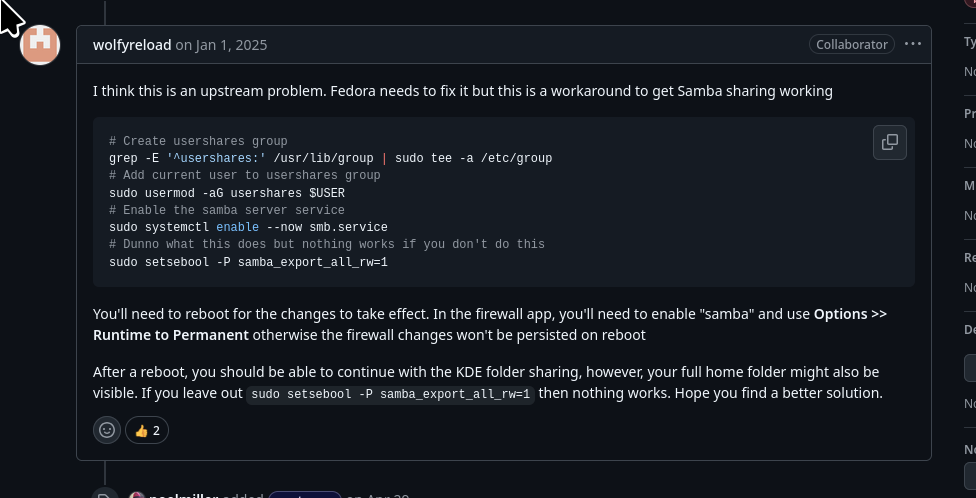Click the "# Enable the samba server service" comment
The width and height of the screenshot is (976, 498).
[227, 210]
